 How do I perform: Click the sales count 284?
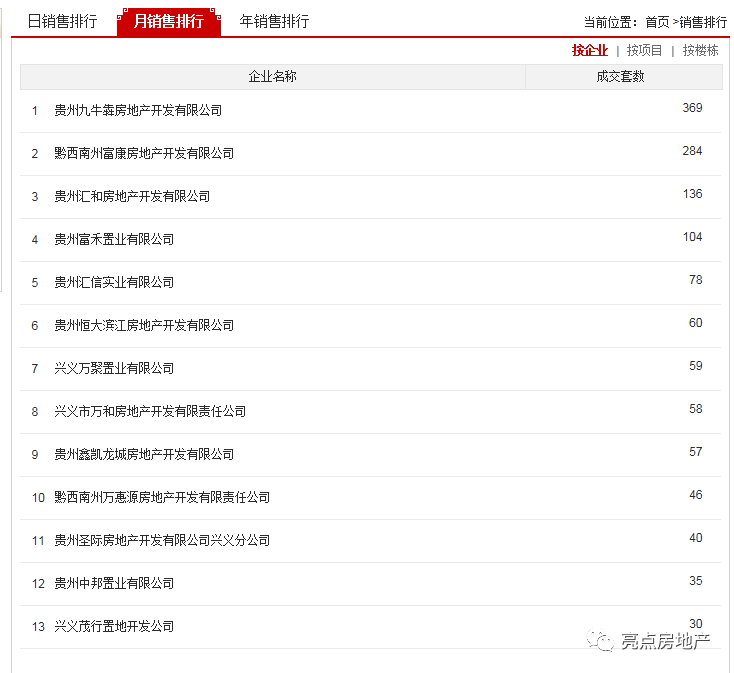692,151
